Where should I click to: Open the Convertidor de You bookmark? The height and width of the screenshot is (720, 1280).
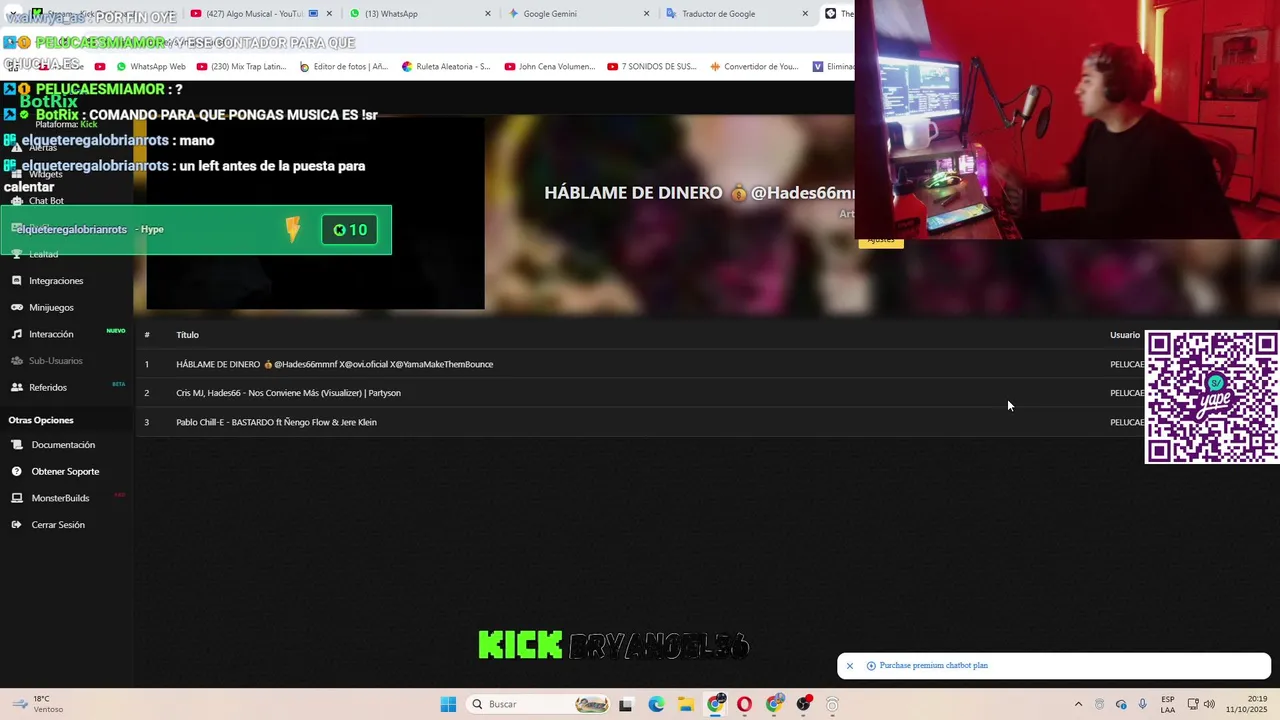click(x=754, y=67)
